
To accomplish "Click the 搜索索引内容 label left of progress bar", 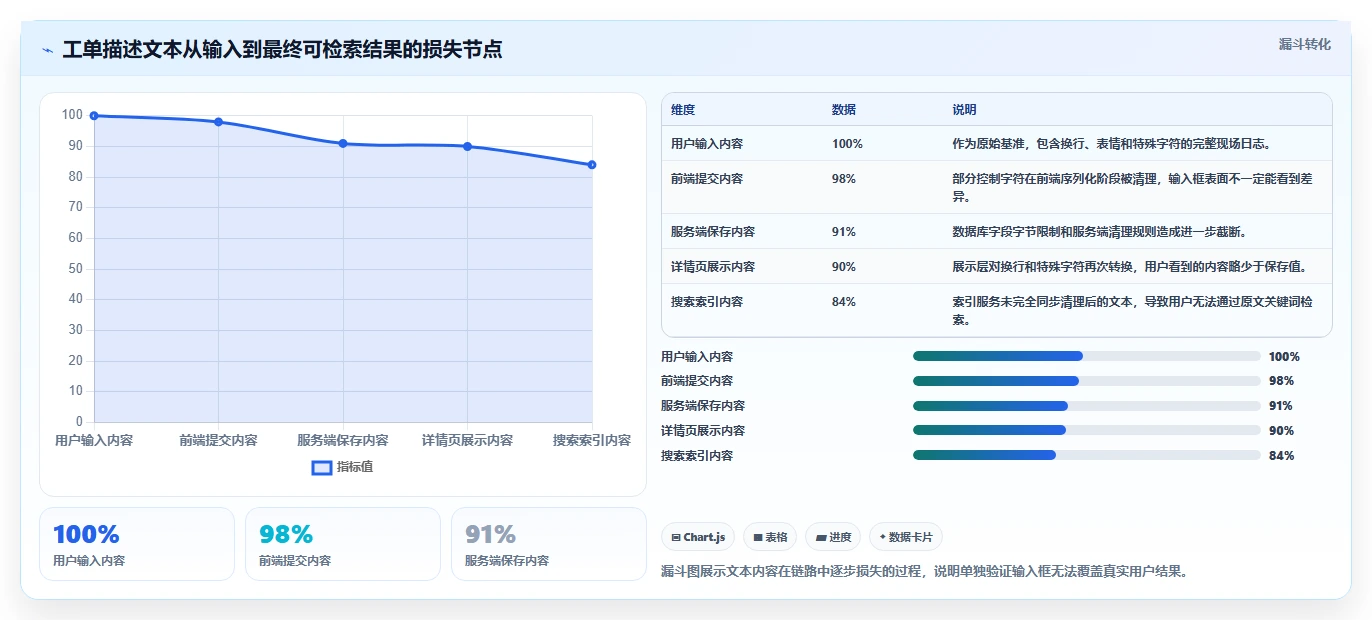I will click(x=697, y=455).
